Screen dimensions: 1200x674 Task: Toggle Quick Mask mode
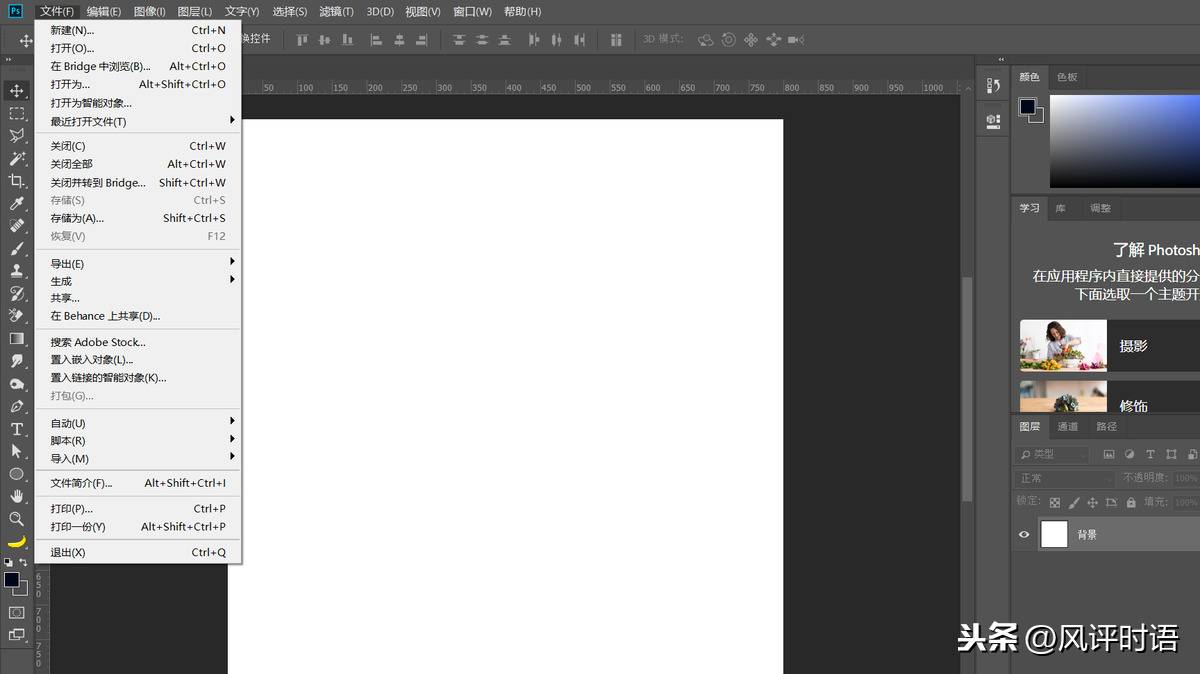17,612
